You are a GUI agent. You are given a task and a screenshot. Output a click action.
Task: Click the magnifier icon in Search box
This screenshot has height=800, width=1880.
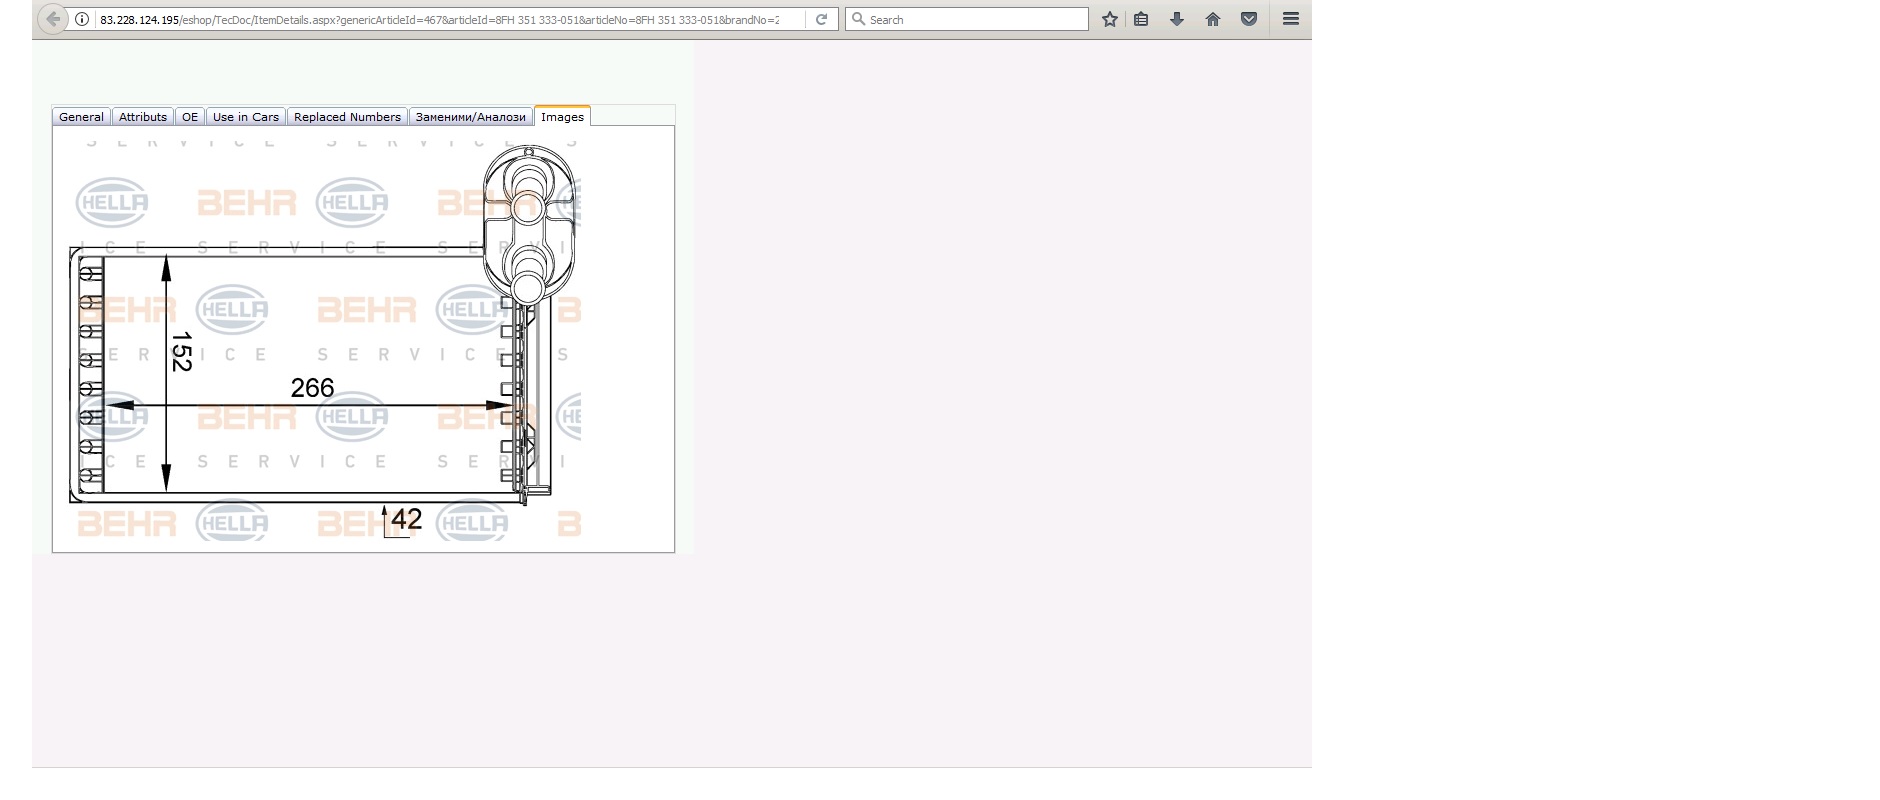coord(858,19)
